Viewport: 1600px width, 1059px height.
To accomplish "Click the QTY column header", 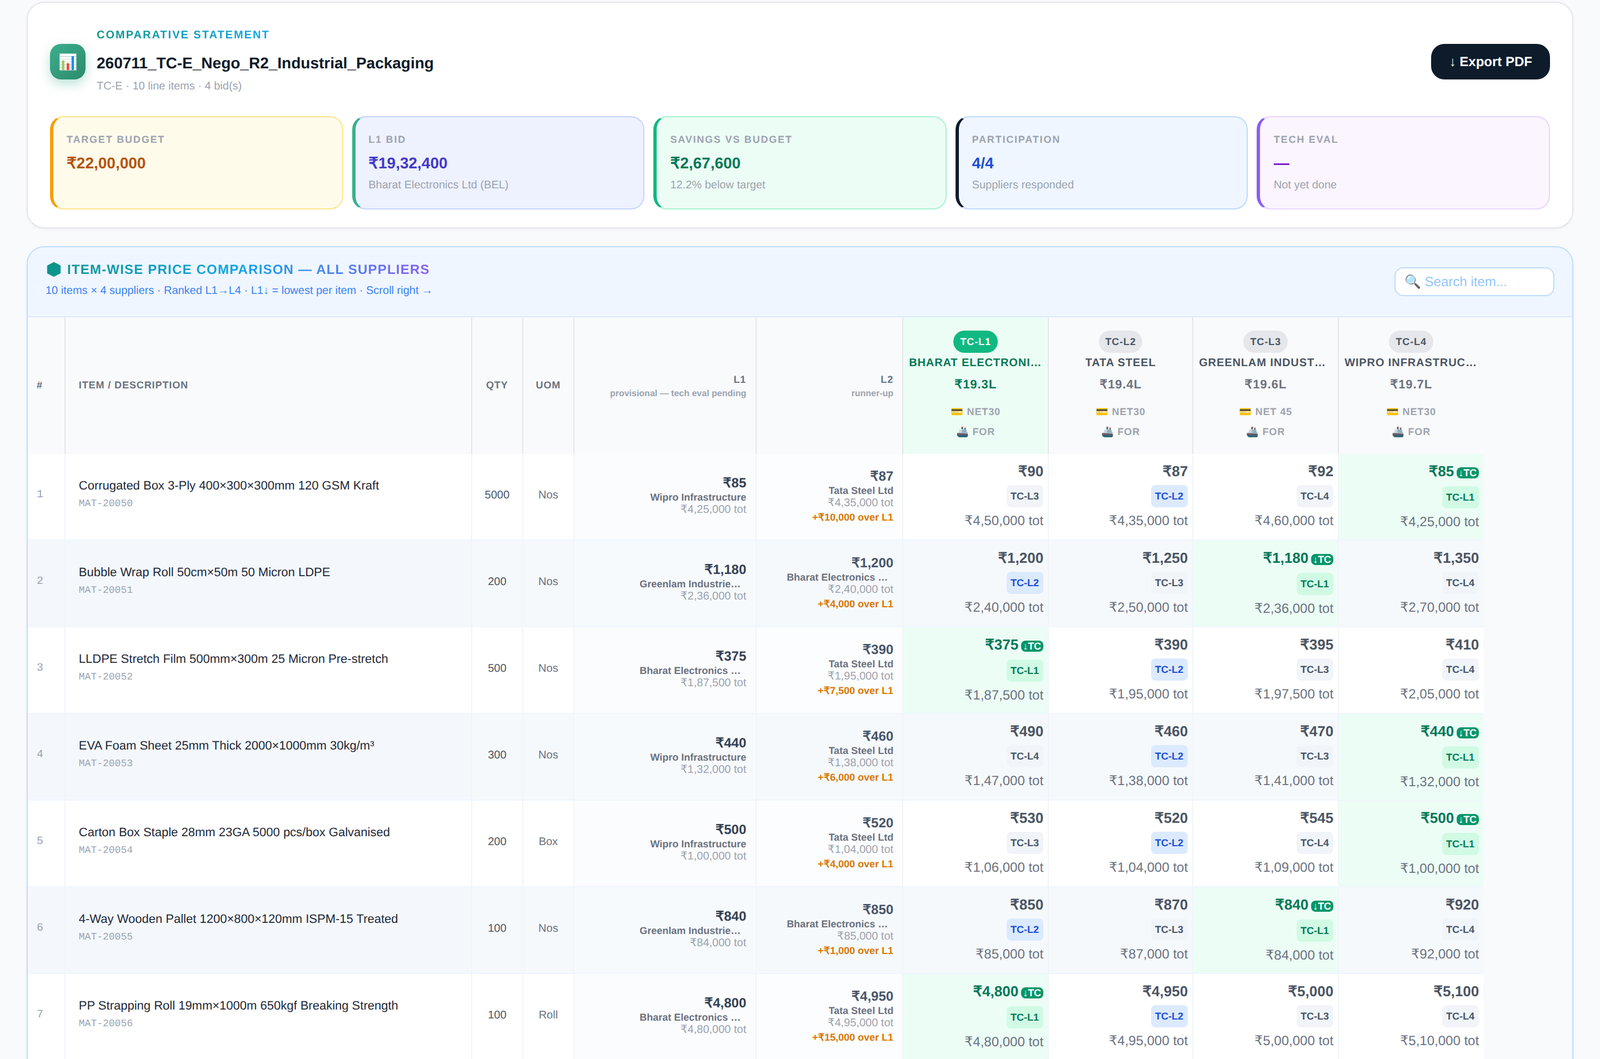I will (x=497, y=385).
